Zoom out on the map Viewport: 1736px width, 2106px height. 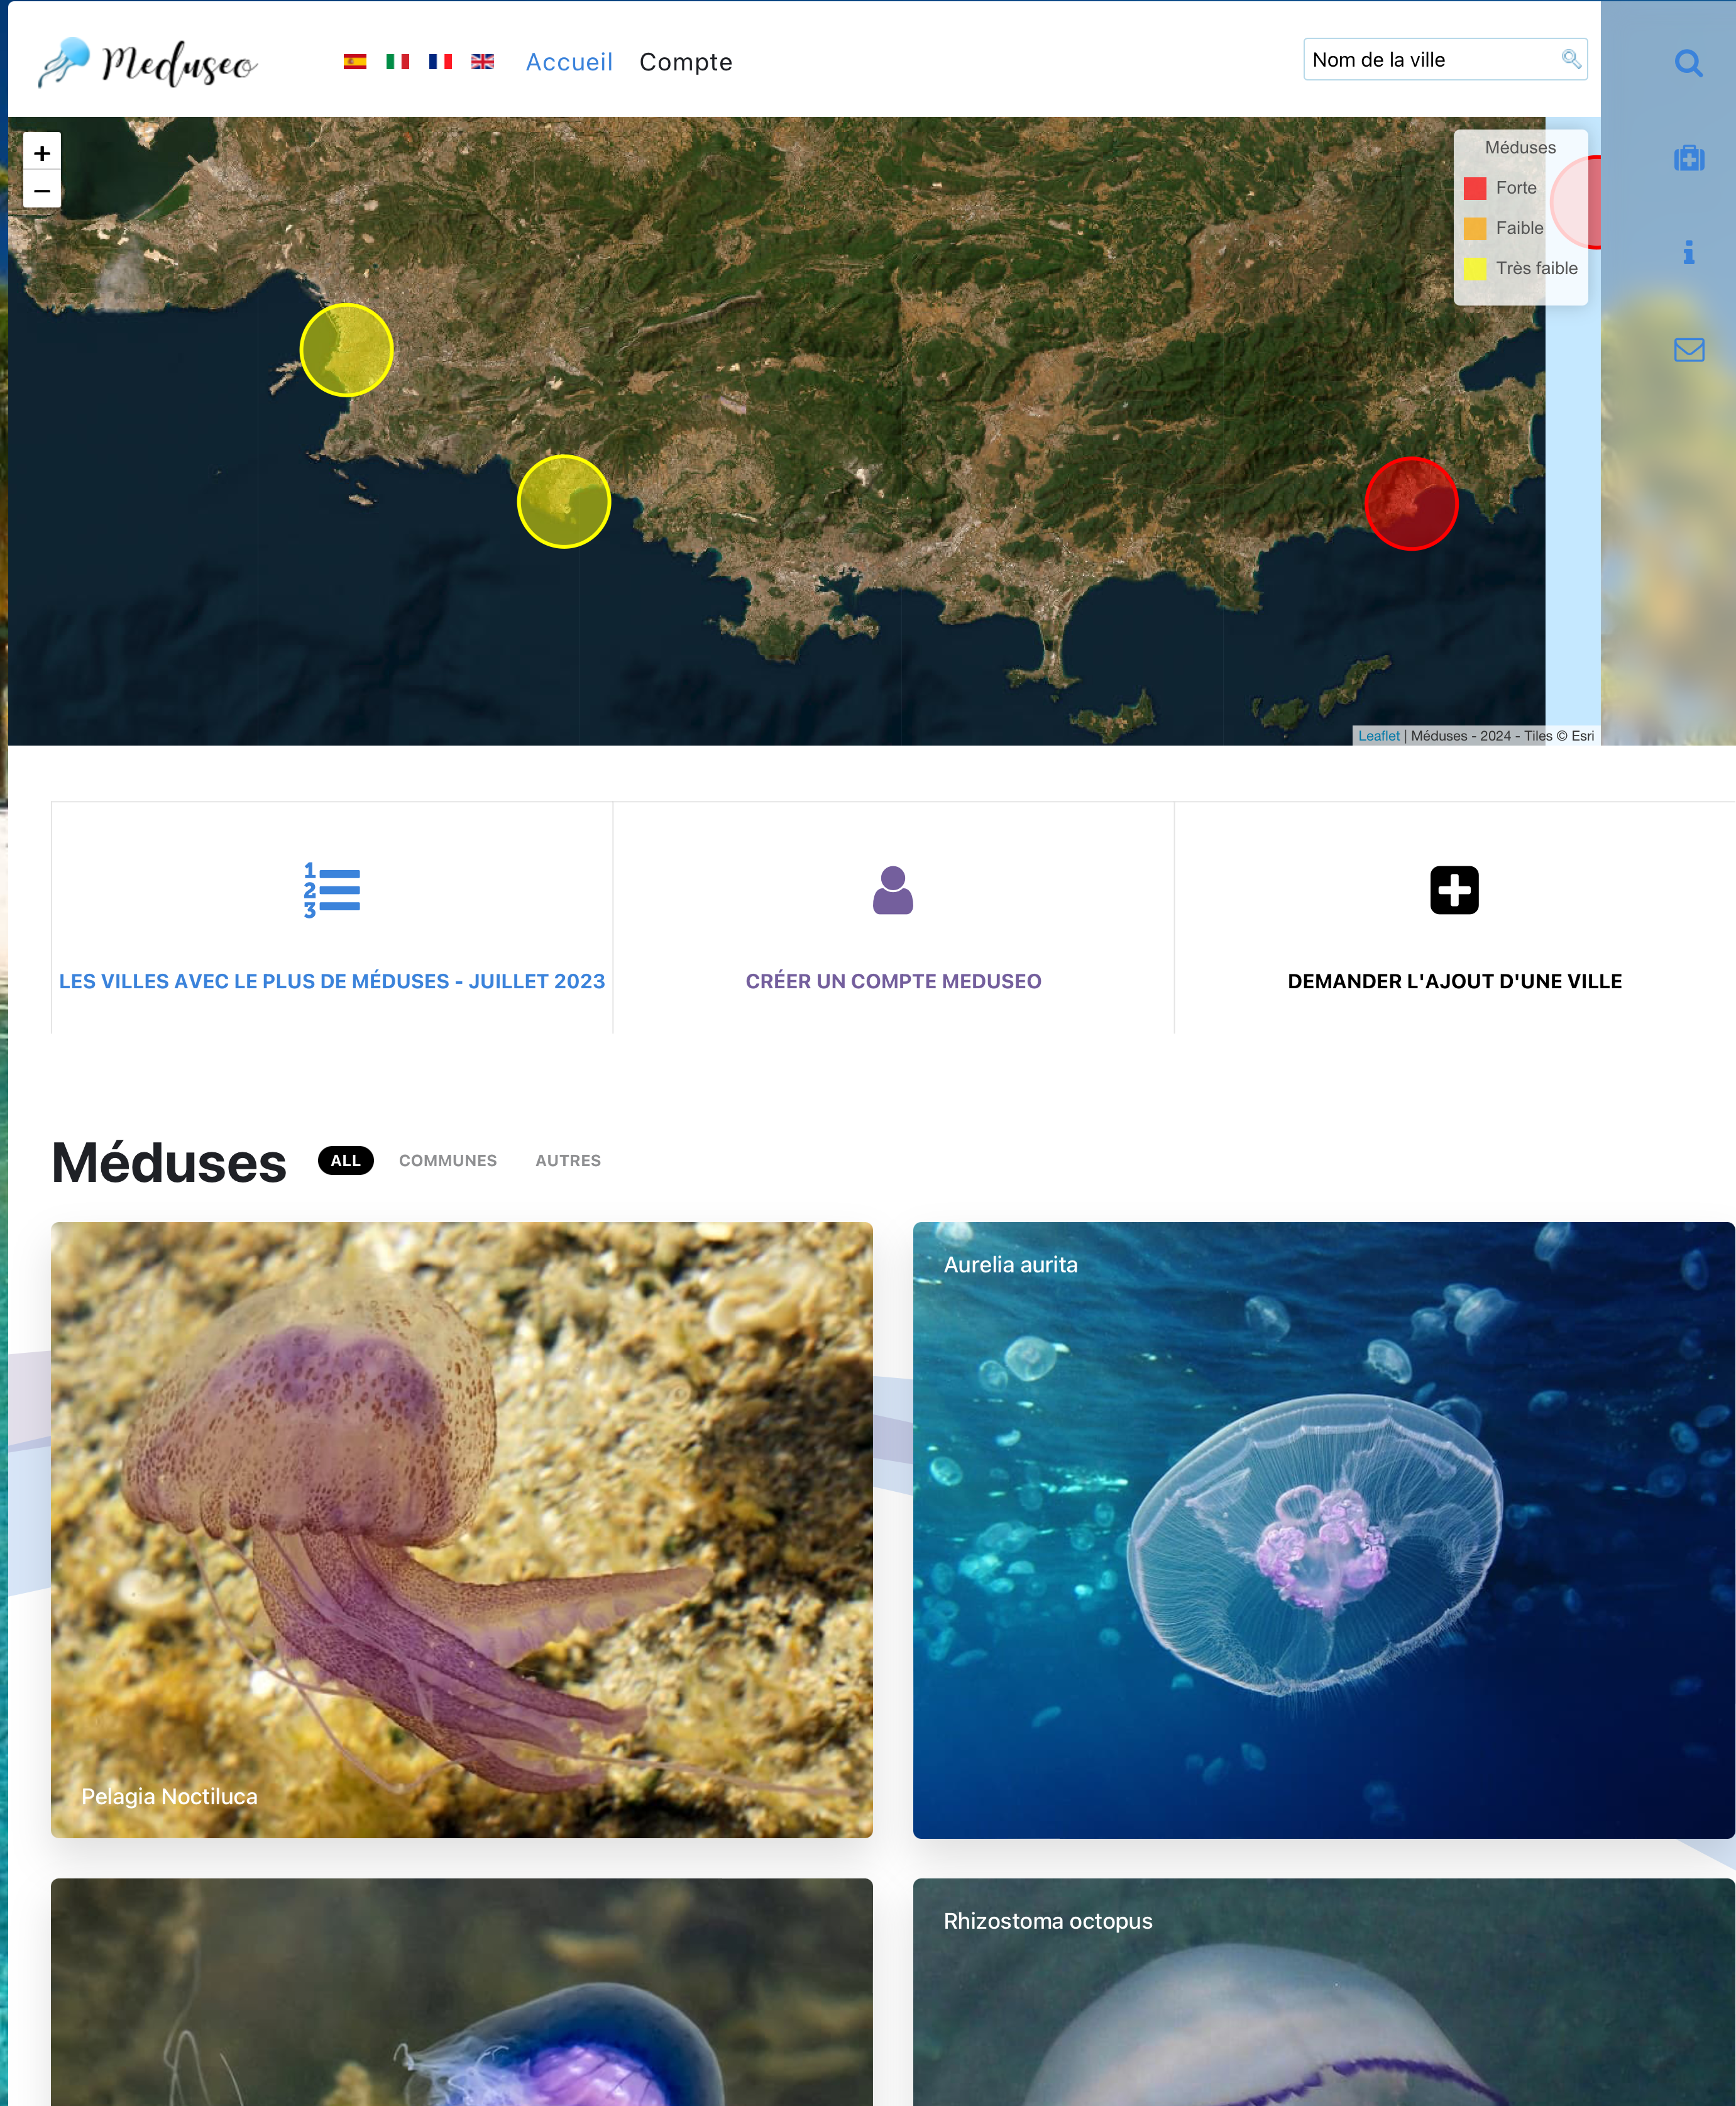pyautogui.click(x=42, y=190)
